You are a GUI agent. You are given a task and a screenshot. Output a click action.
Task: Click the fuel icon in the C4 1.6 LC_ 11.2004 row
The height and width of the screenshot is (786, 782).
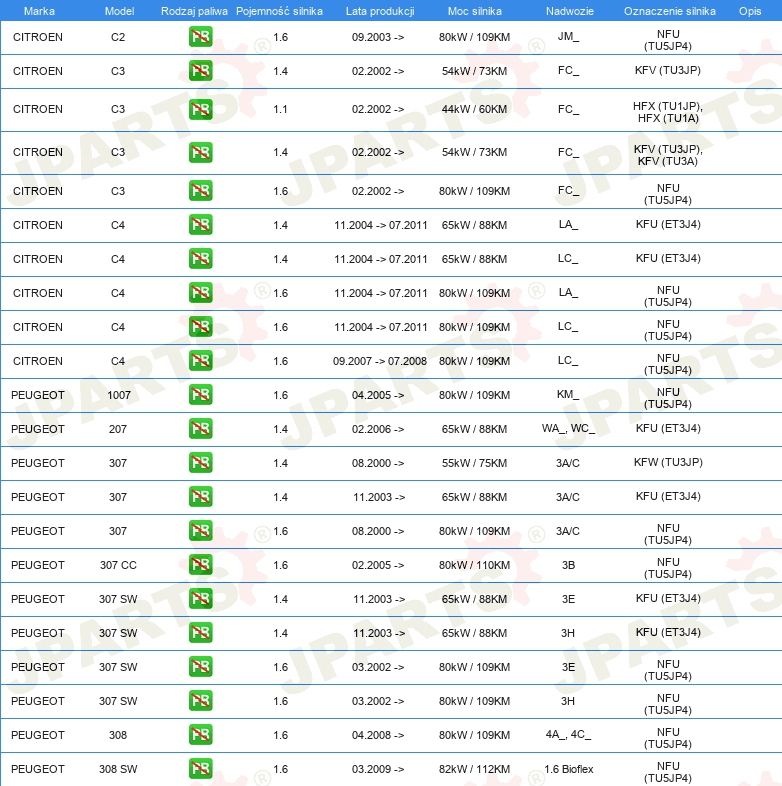[201, 327]
